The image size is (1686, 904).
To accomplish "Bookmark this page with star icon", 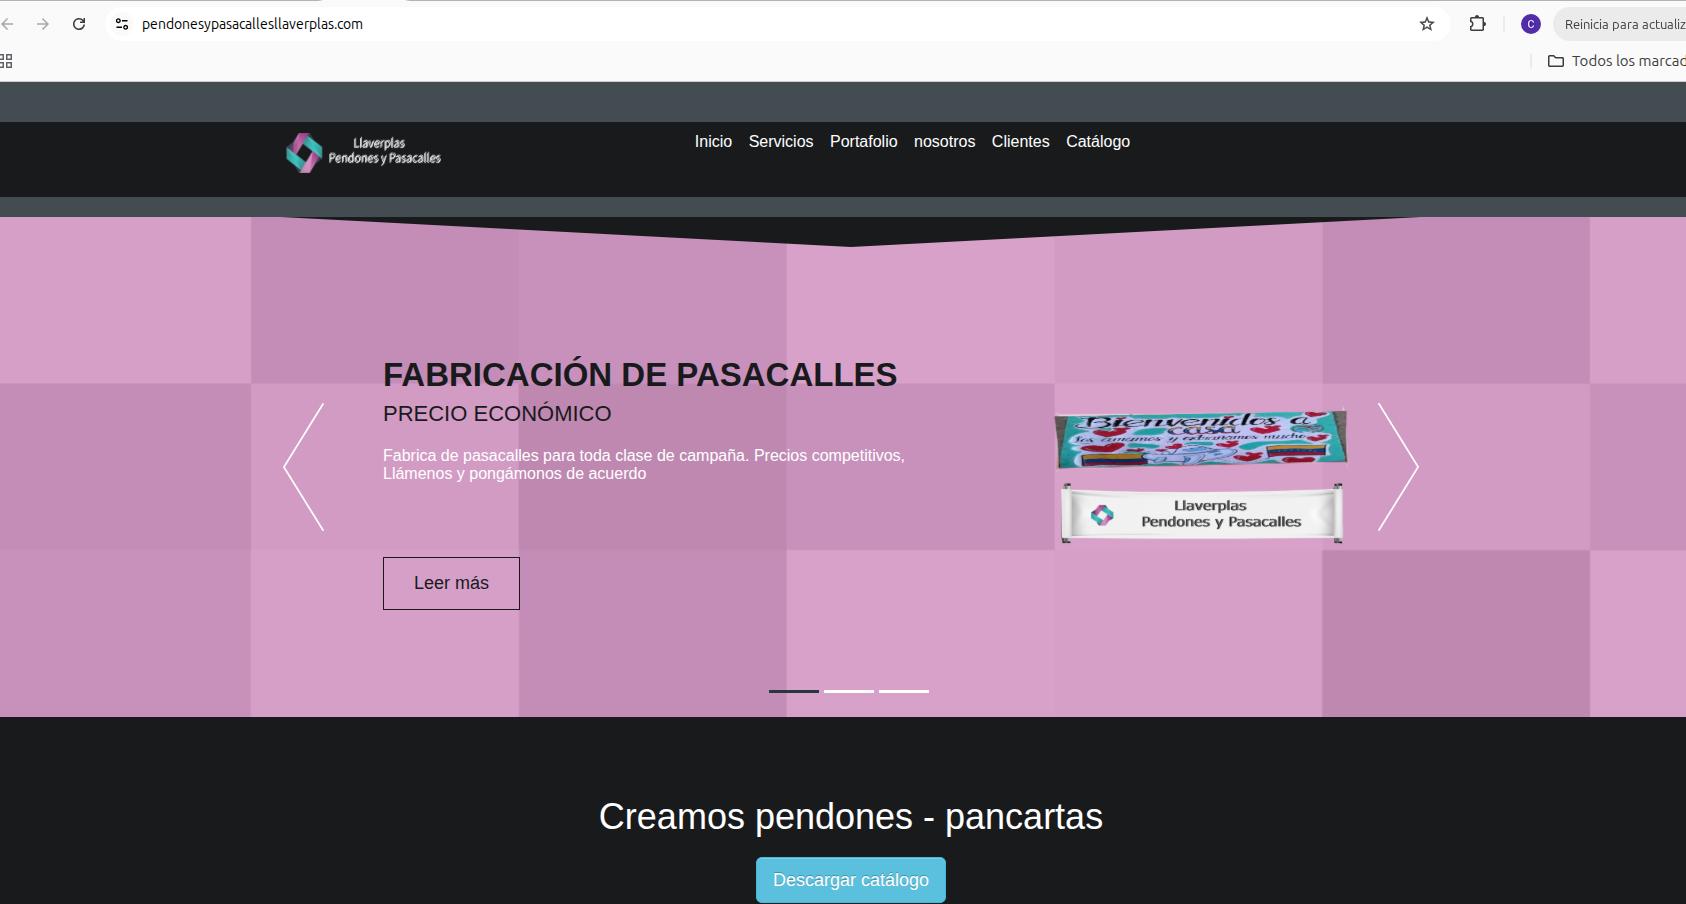I will point(1427,24).
